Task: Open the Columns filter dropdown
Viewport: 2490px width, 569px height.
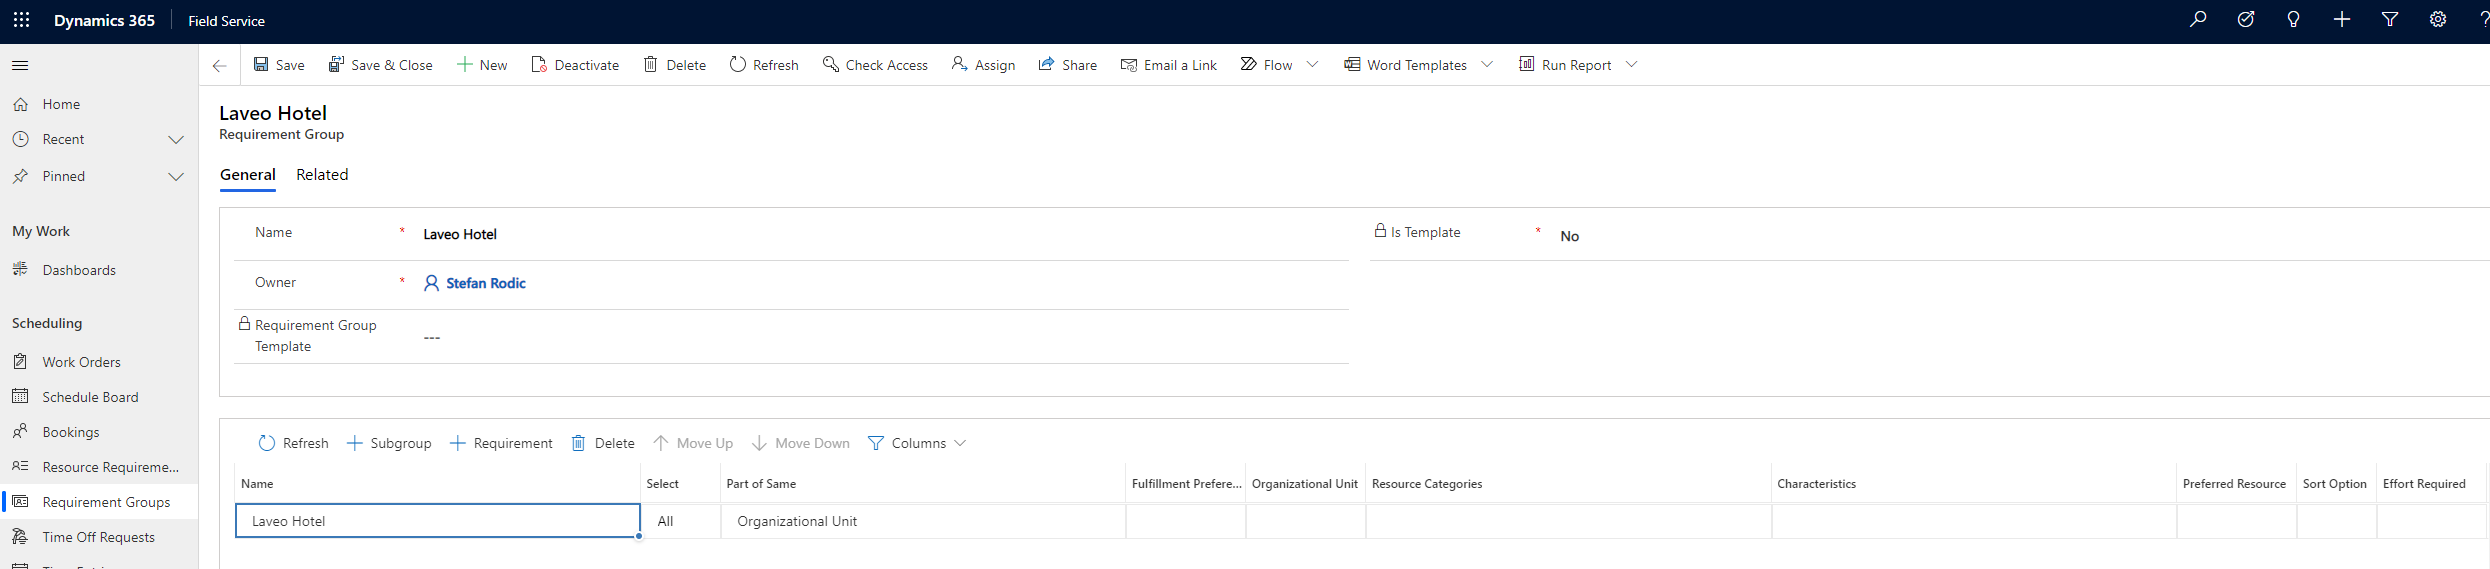Action: [x=916, y=443]
